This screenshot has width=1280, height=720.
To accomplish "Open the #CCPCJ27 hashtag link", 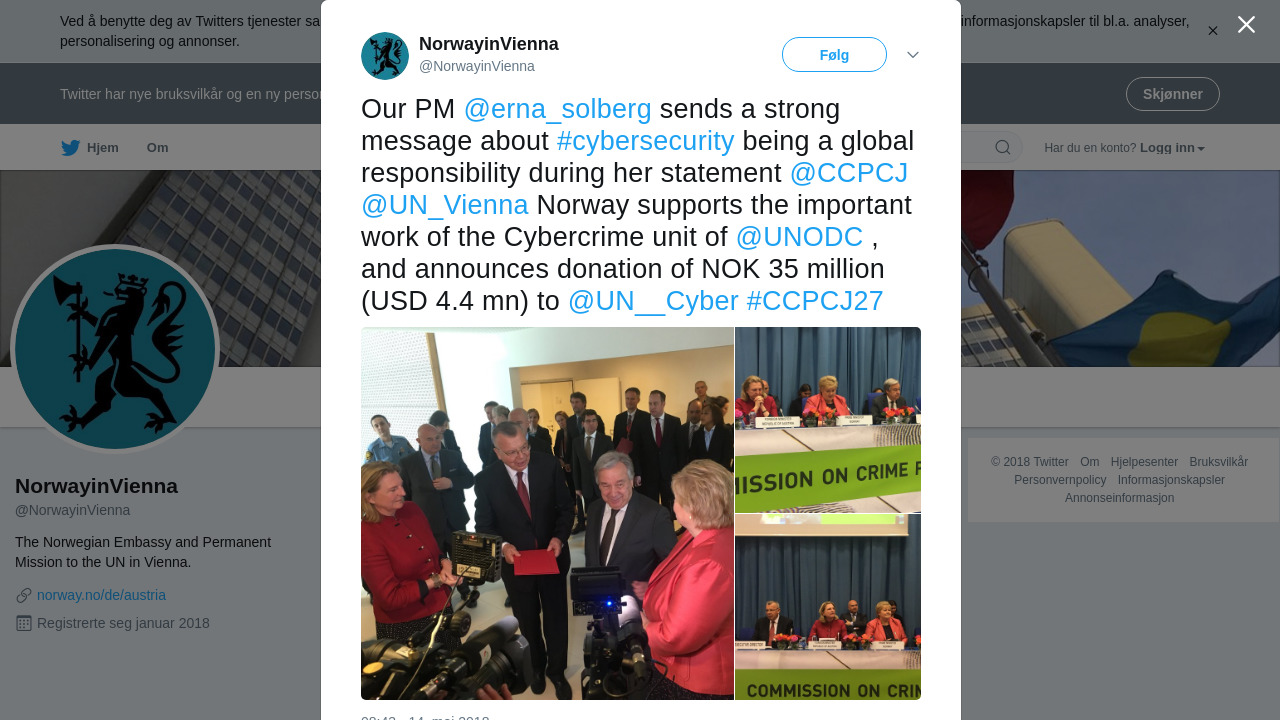I will click(815, 301).
